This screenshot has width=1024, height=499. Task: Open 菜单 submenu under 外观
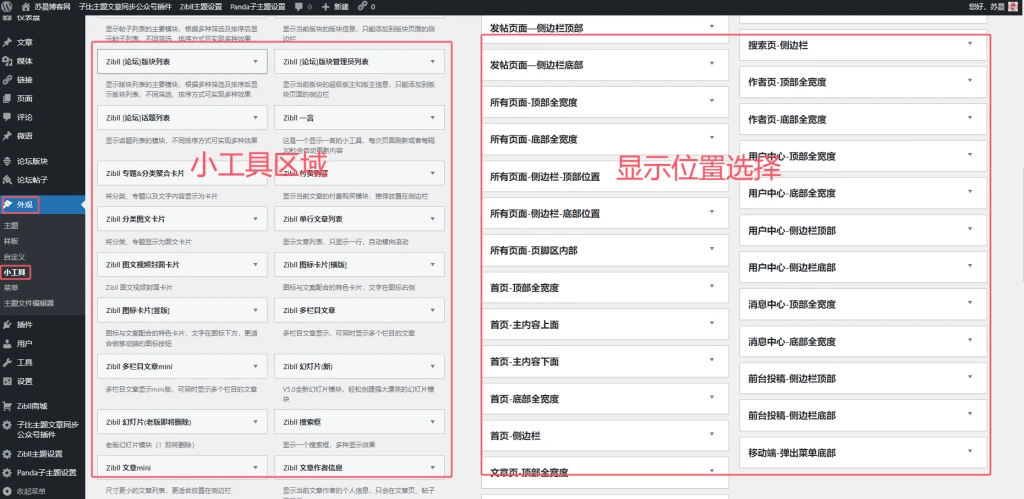[10, 287]
